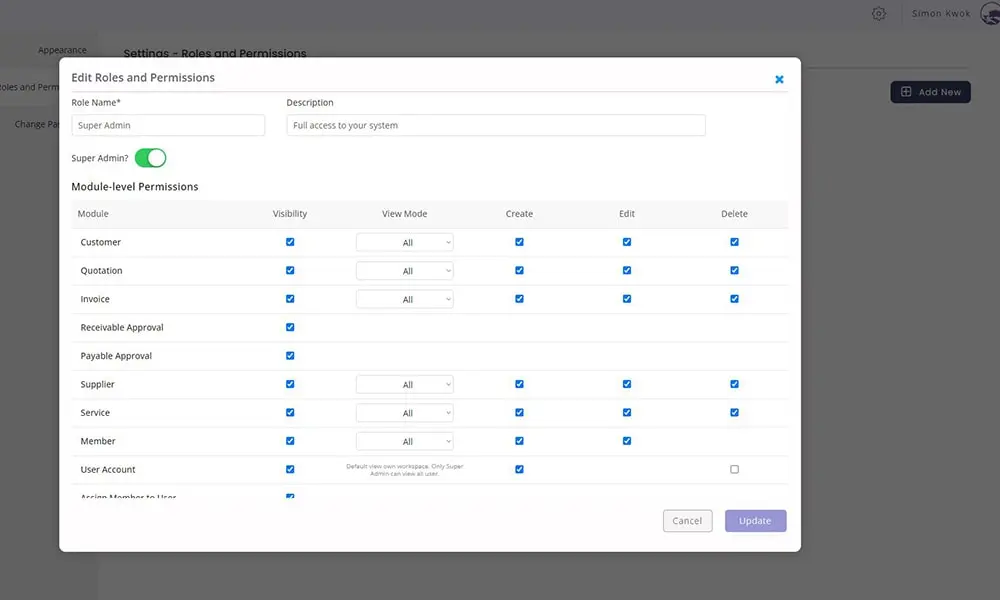
Task: Open Appearance settings menu item
Action: coord(62,50)
